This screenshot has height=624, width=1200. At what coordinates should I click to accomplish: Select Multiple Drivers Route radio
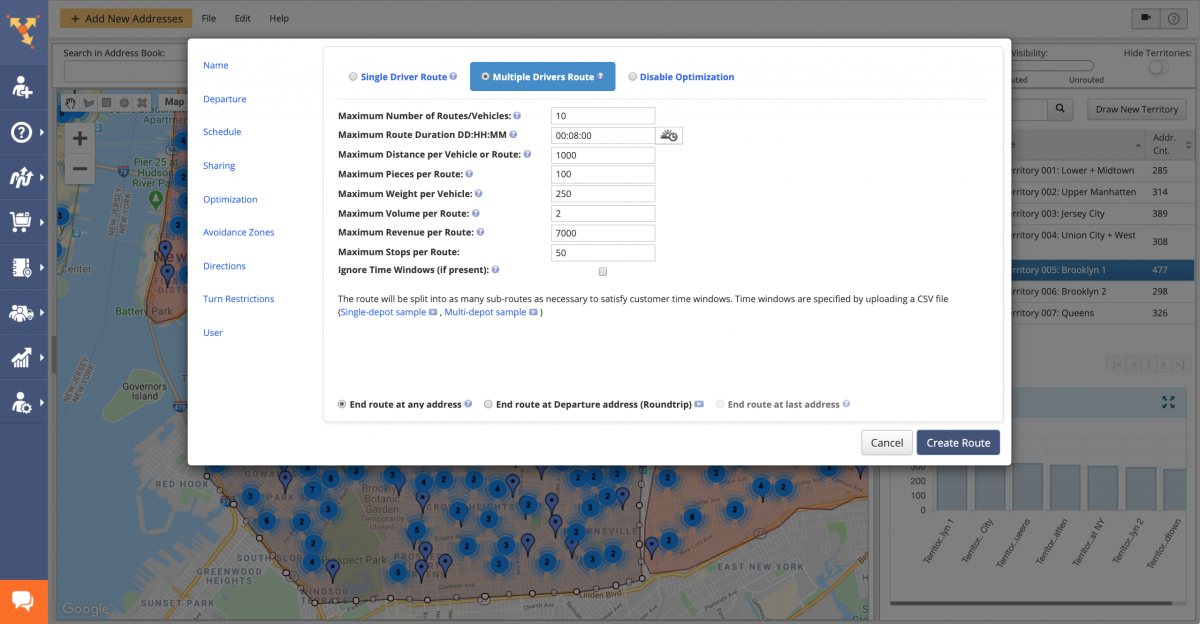485,77
